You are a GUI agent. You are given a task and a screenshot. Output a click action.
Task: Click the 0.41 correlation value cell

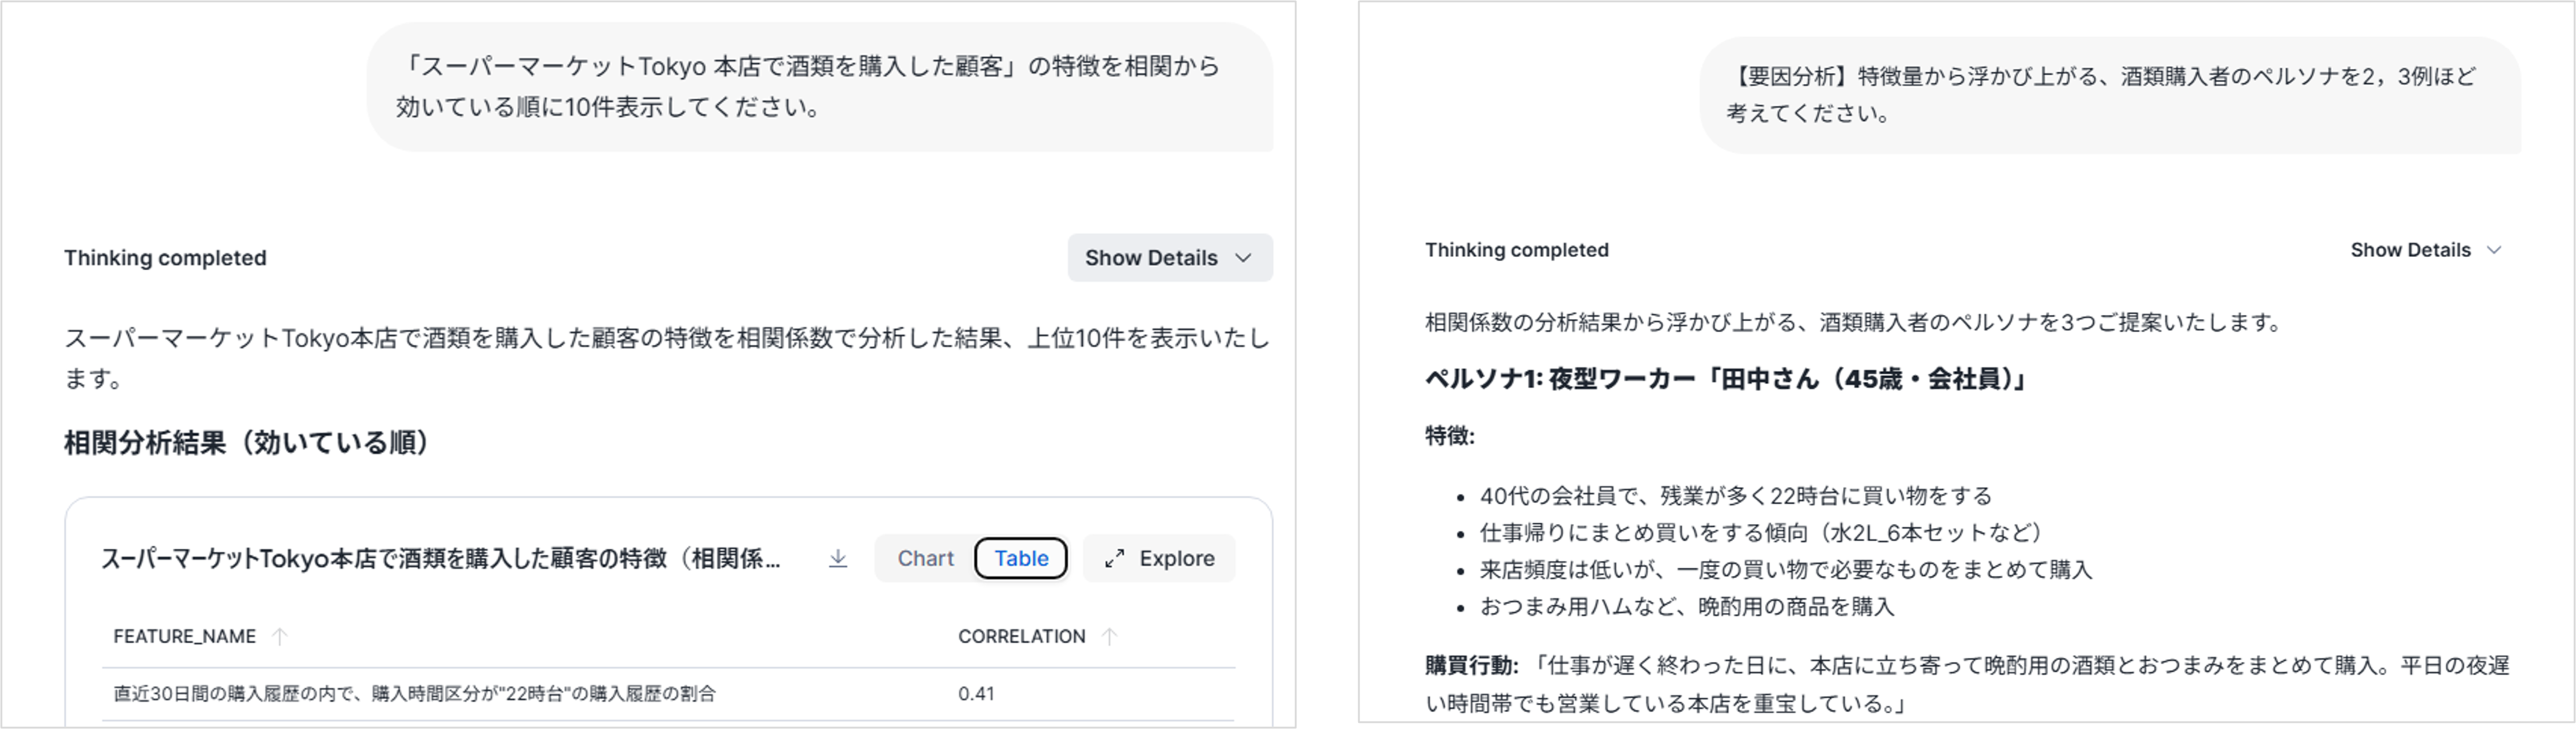point(976,694)
